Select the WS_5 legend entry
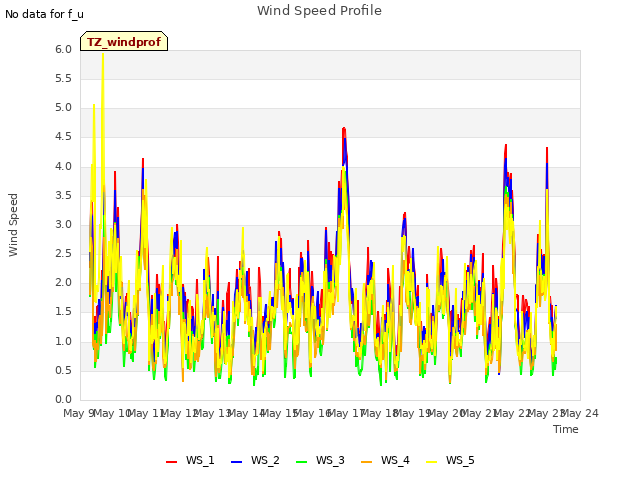Image resolution: width=640 pixels, height=480 pixels. point(450,460)
